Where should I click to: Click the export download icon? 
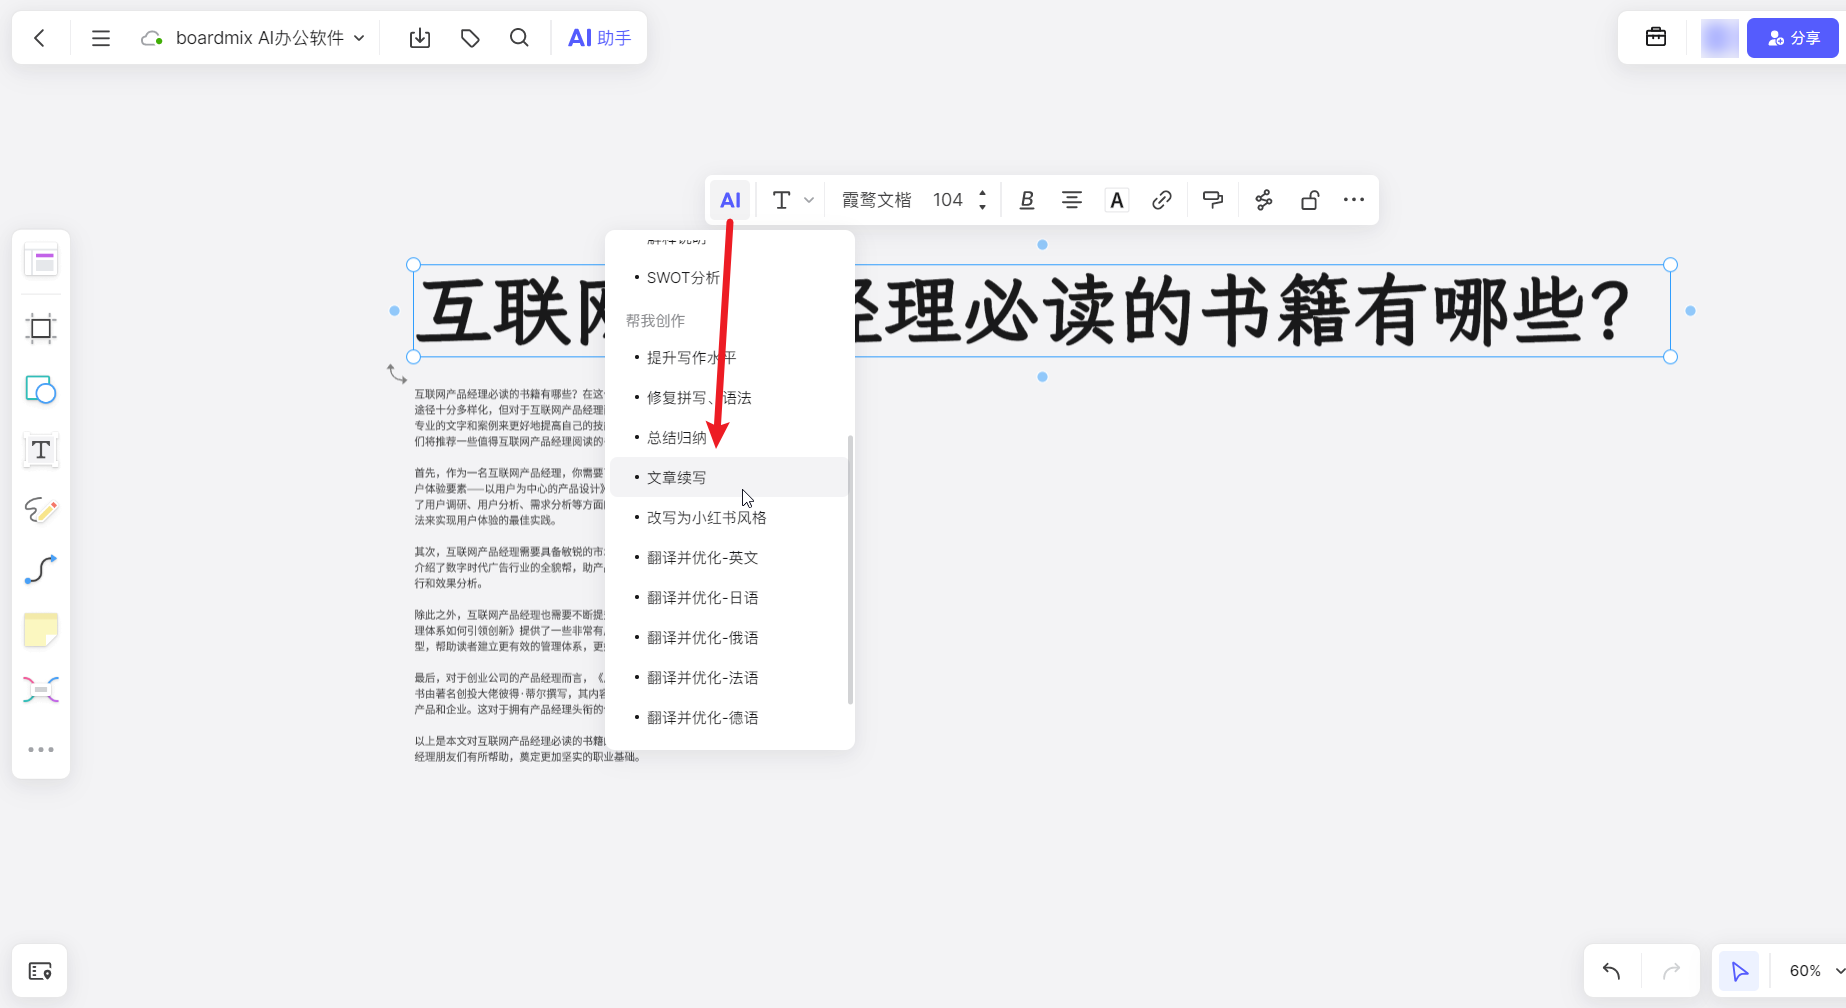click(x=420, y=38)
